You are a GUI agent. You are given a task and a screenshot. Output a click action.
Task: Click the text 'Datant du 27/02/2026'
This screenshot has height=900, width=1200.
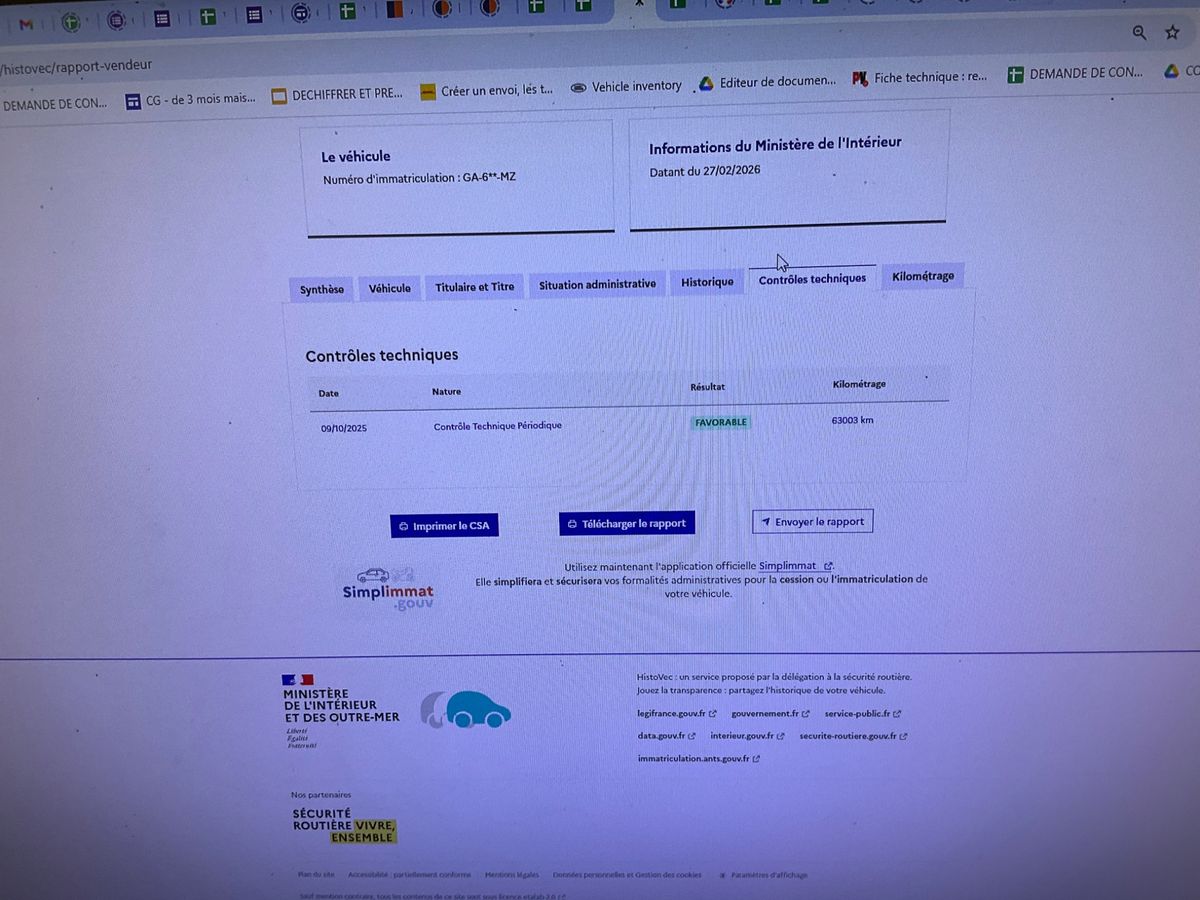(x=704, y=171)
